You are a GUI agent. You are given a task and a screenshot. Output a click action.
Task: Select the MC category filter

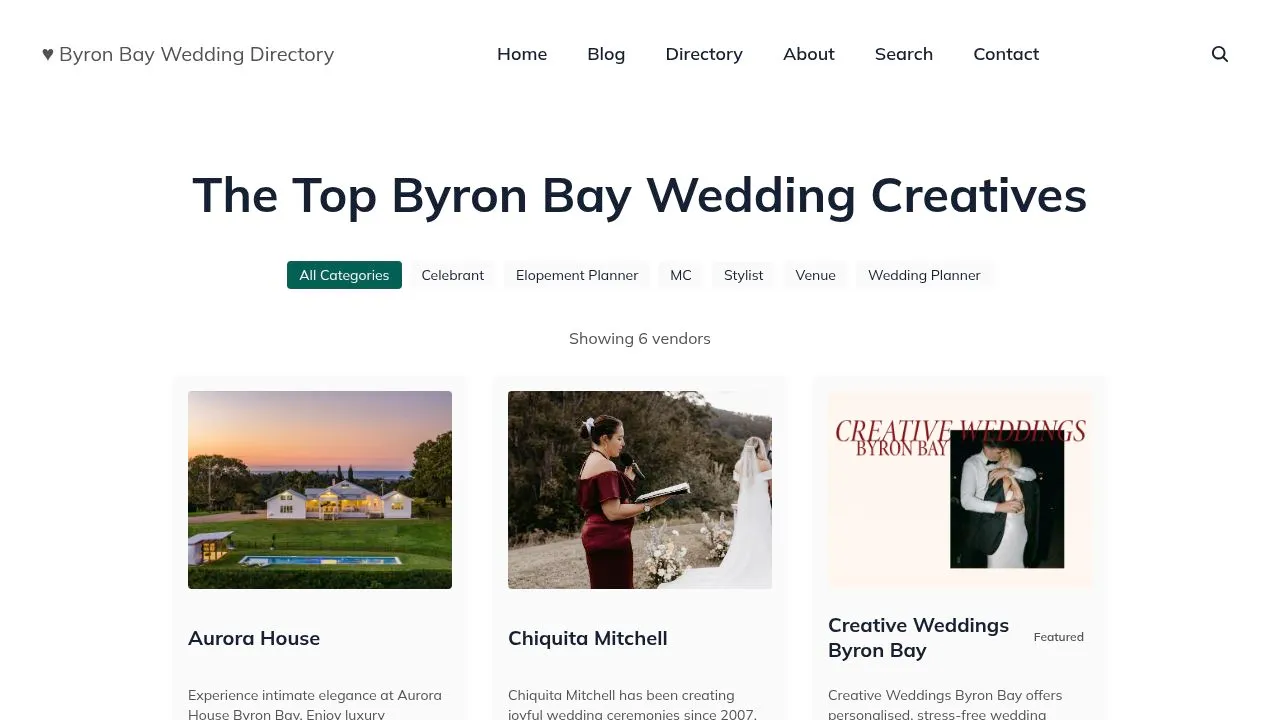pos(681,275)
